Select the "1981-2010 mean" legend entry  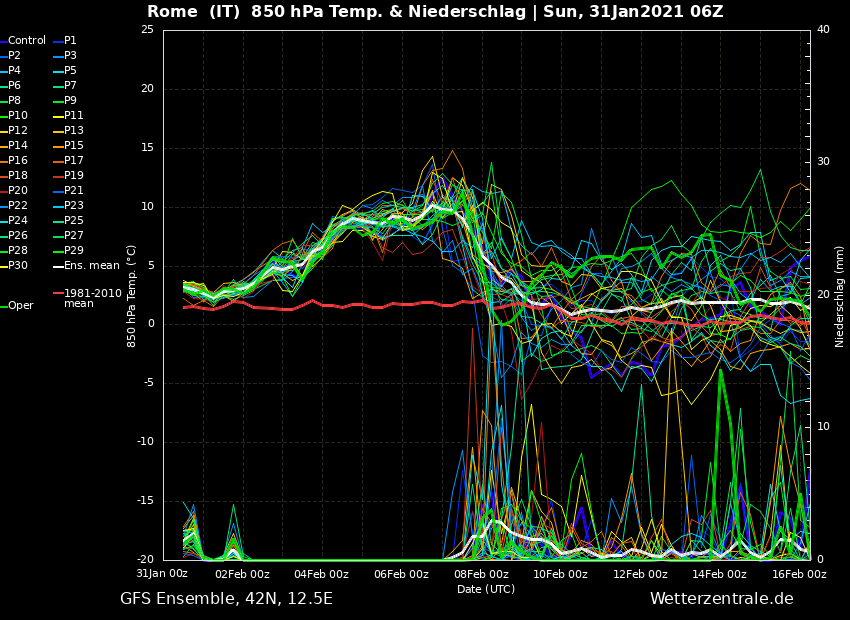(93, 299)
